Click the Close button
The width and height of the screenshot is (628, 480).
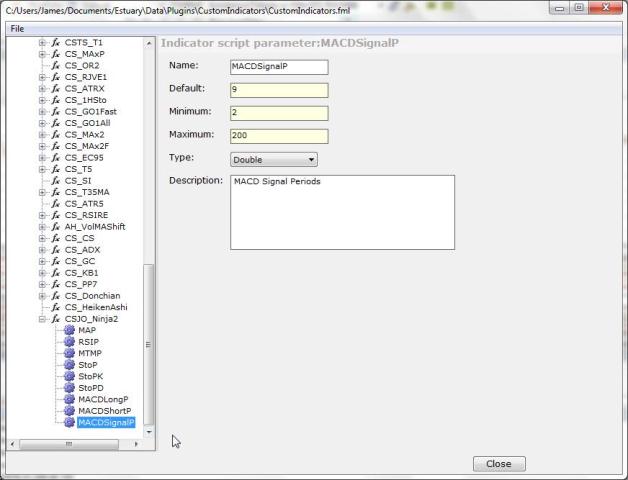[499, 464]
